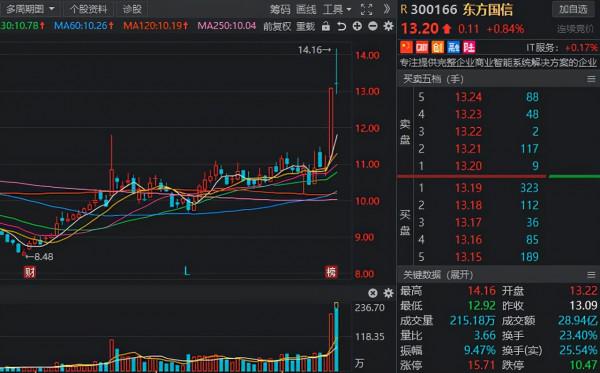Open the 多周期图 period dropdown

(x=30, y=9)
